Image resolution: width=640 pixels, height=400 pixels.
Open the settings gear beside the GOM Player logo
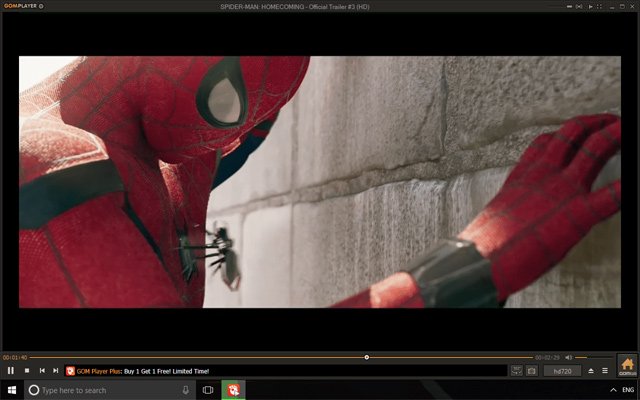[x=41, y=6]
